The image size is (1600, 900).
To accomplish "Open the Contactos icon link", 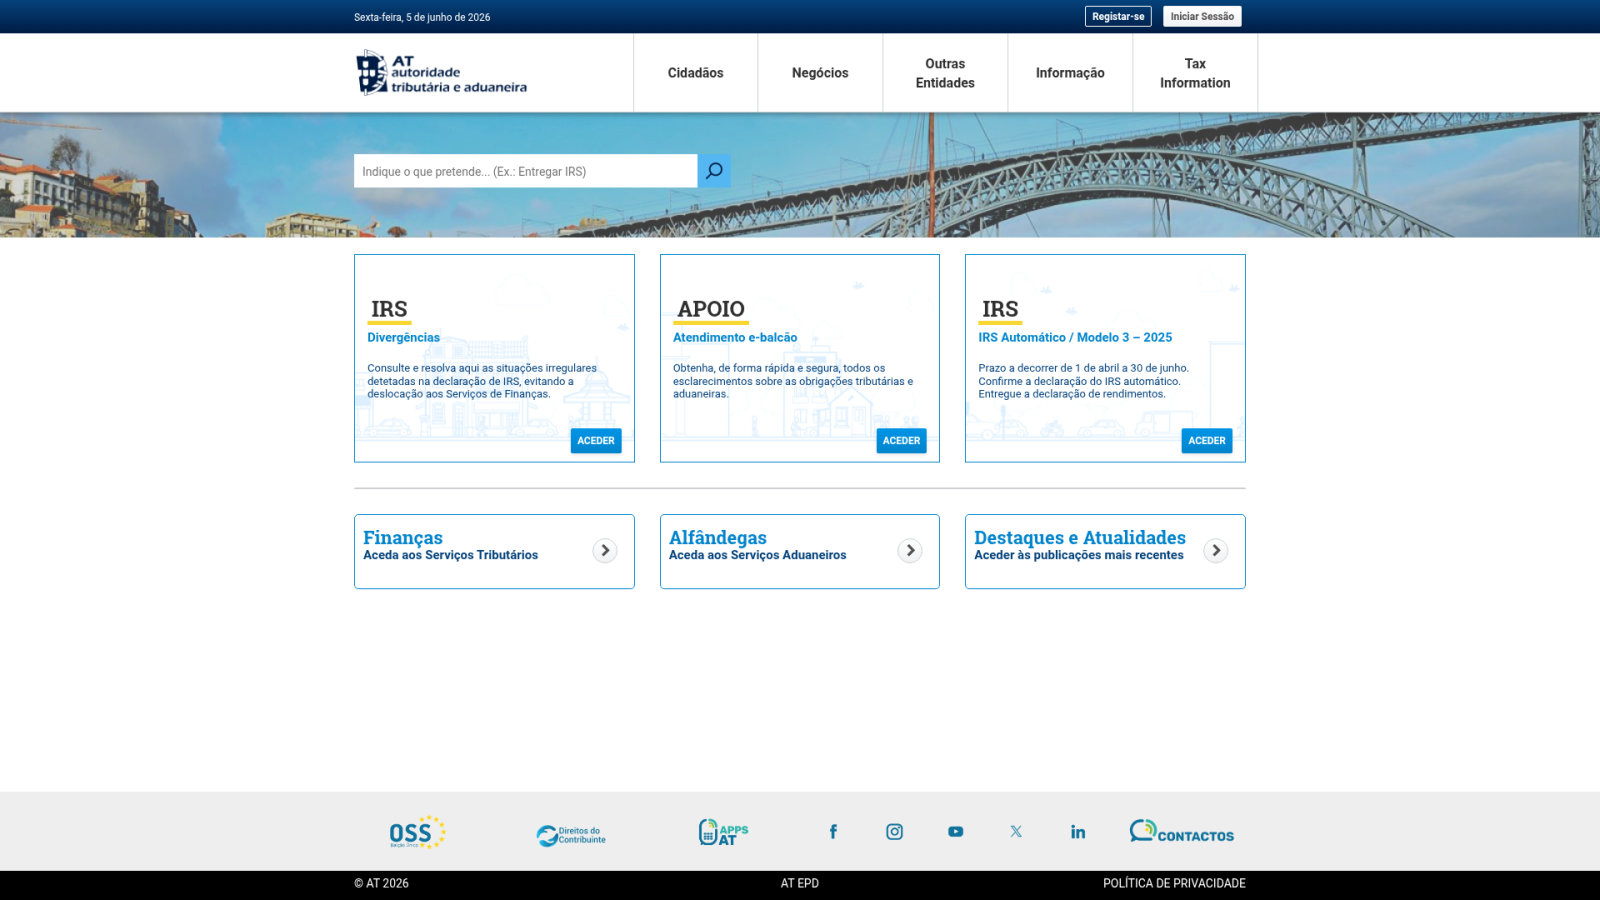I will point(1182,832).
